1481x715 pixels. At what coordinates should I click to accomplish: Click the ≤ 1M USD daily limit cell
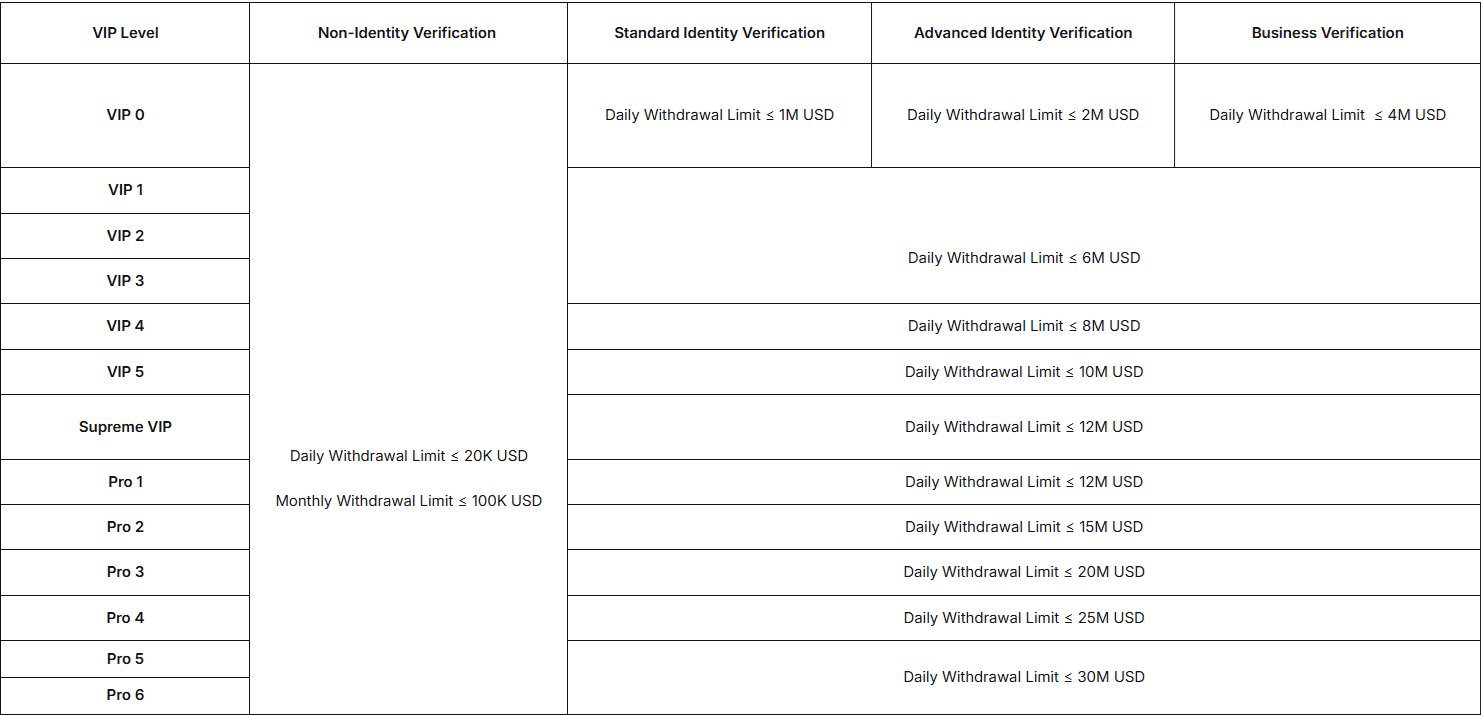(719, 115)
